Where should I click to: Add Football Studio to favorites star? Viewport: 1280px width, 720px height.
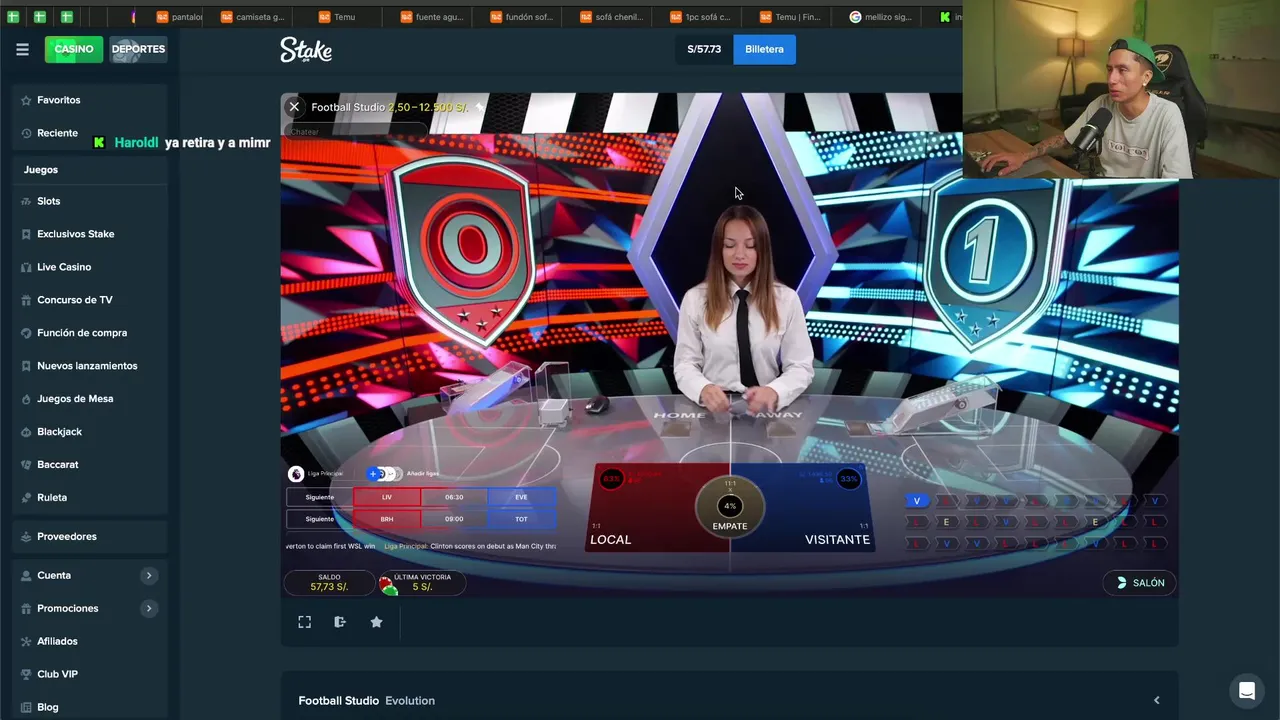pos(376,622)
